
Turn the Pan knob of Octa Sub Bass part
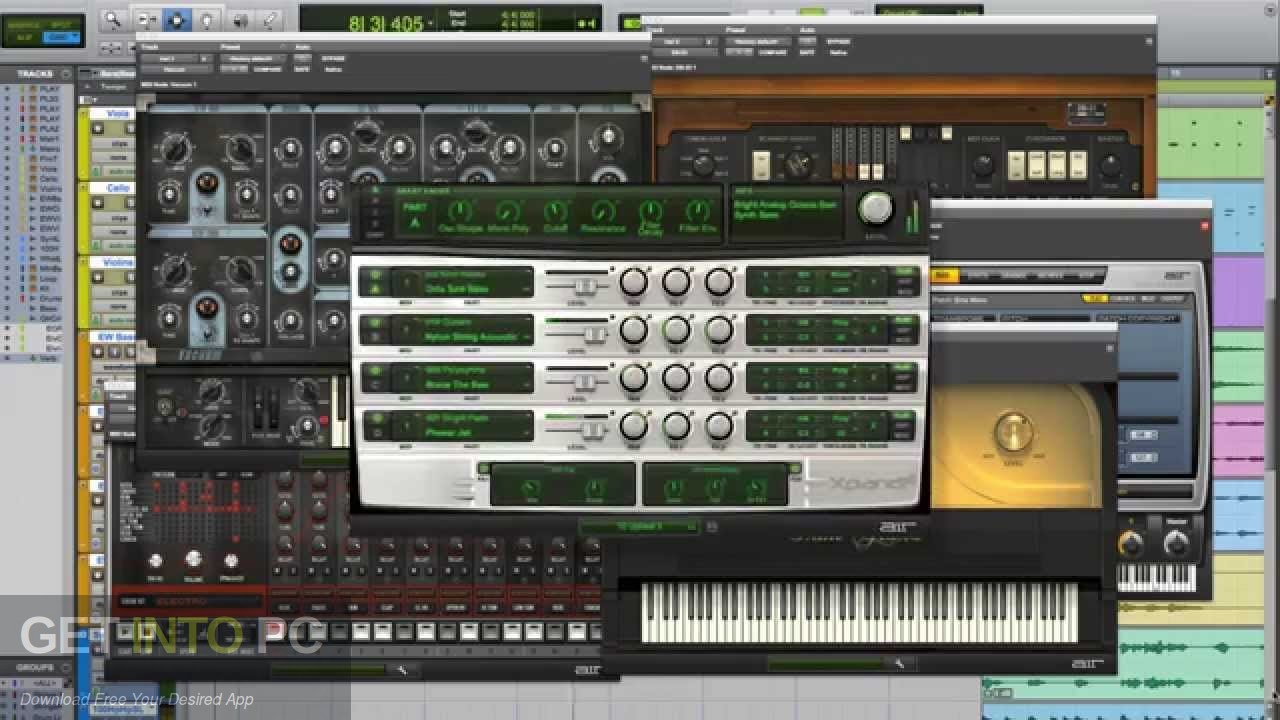coord(634,283)
